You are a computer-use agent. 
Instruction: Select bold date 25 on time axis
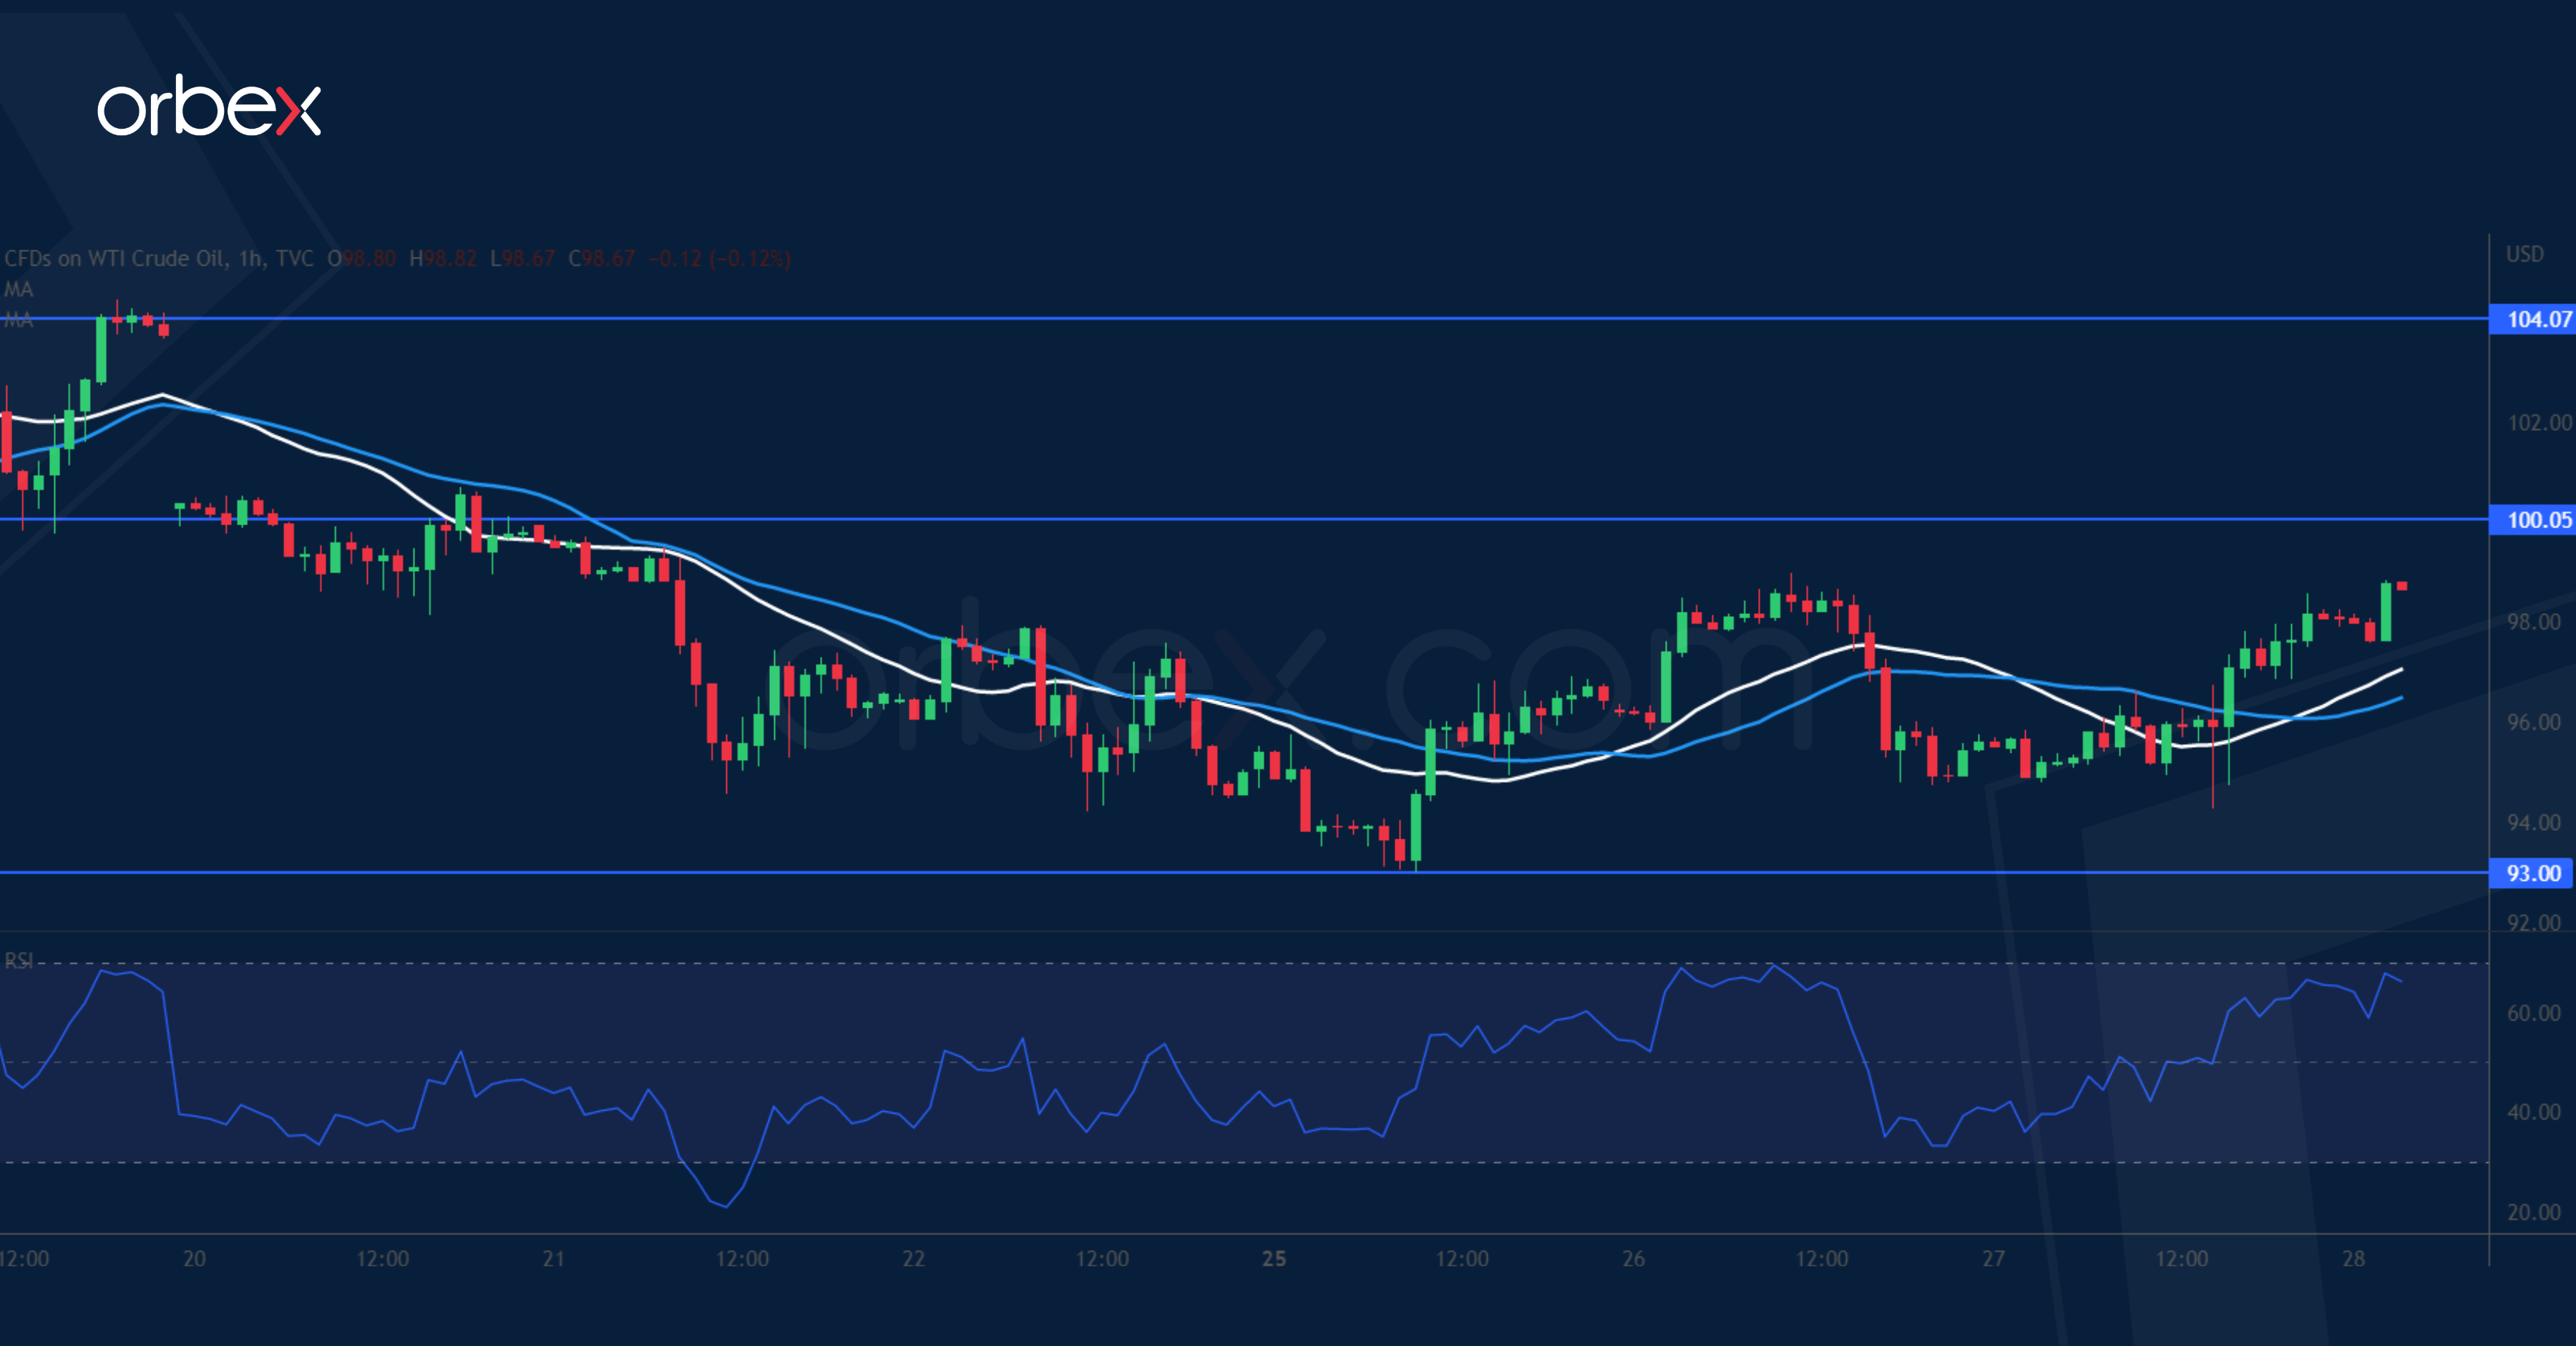[x=1273, y=1259]
